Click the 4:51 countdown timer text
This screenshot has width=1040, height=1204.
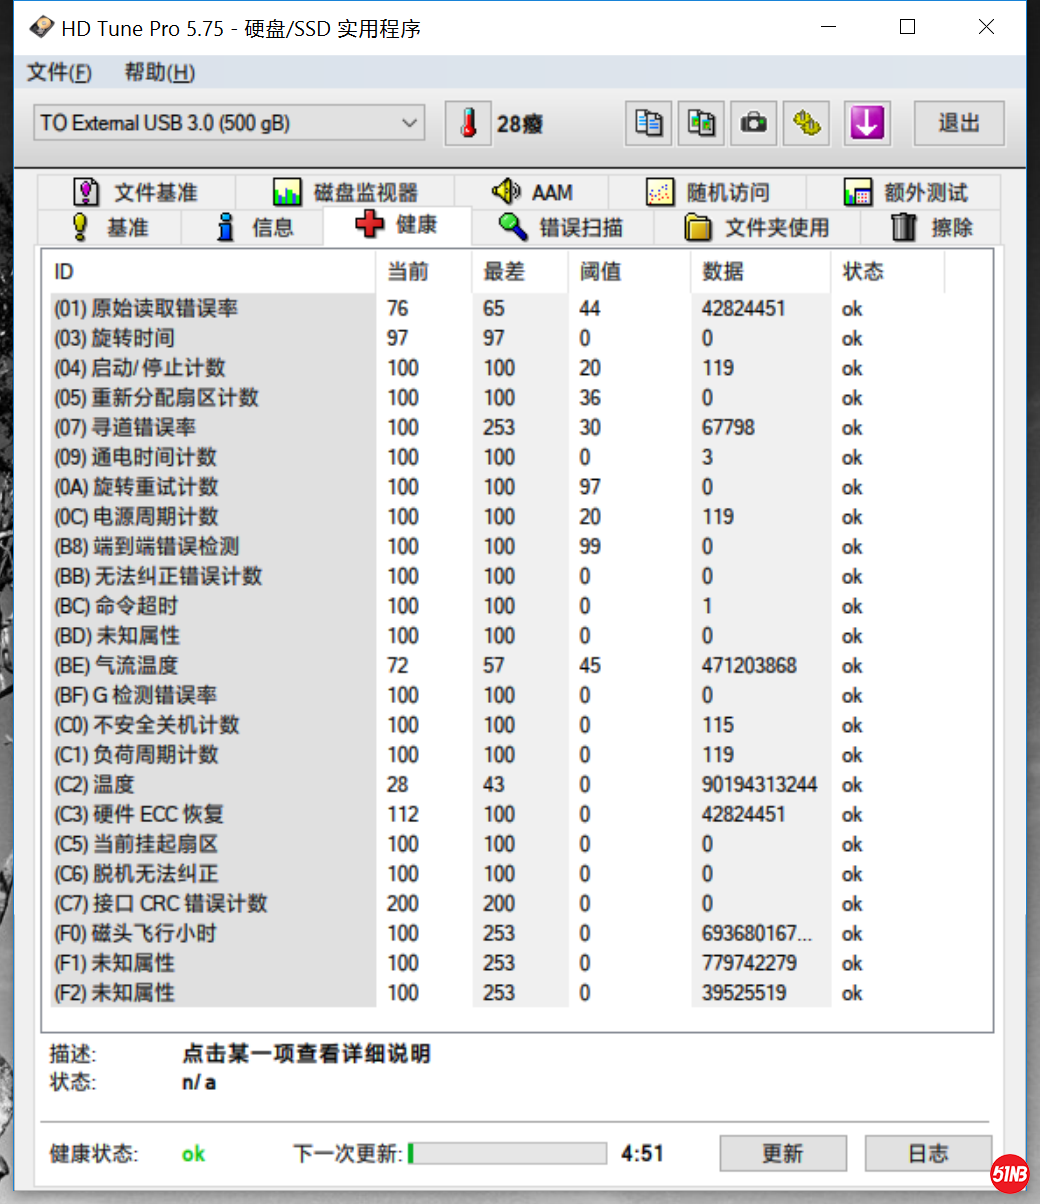(x=642, y=1153)
